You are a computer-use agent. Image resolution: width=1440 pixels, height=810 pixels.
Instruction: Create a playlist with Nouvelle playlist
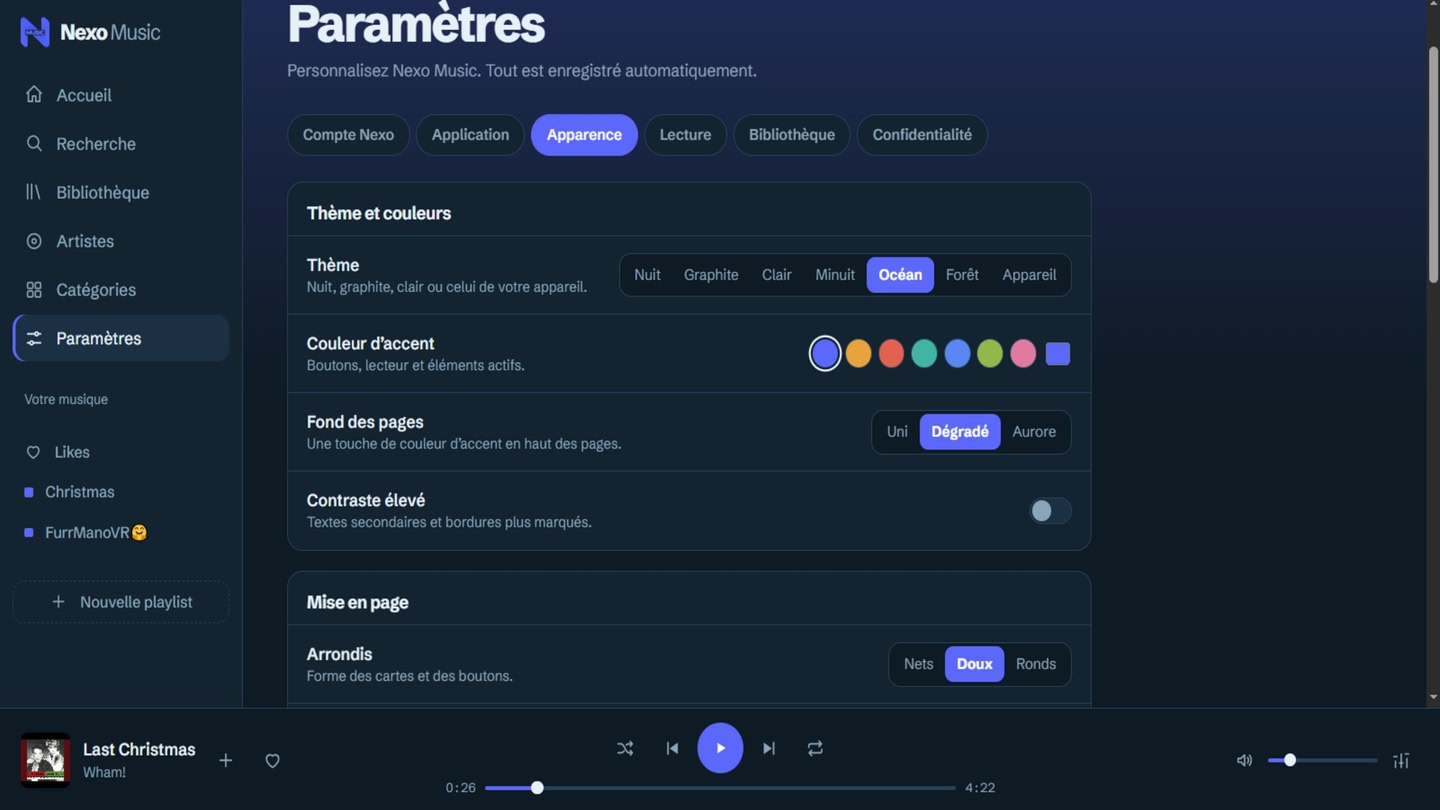(121, 602)
